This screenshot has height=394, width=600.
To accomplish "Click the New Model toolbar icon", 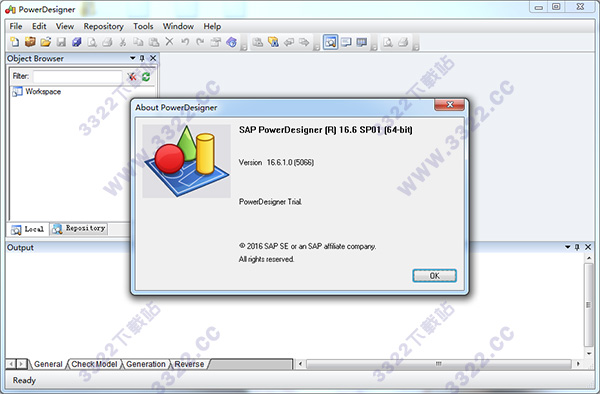I will [15, 42].
